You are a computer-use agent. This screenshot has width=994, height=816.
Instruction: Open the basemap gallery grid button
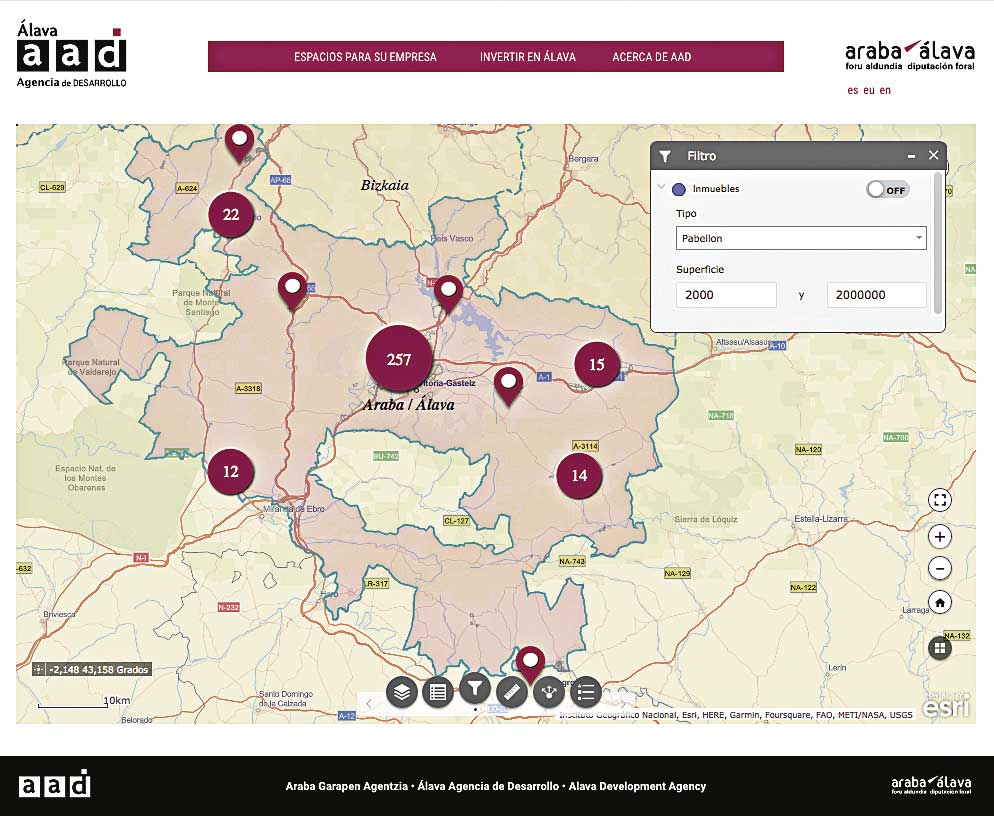click(x=939, y=648)
